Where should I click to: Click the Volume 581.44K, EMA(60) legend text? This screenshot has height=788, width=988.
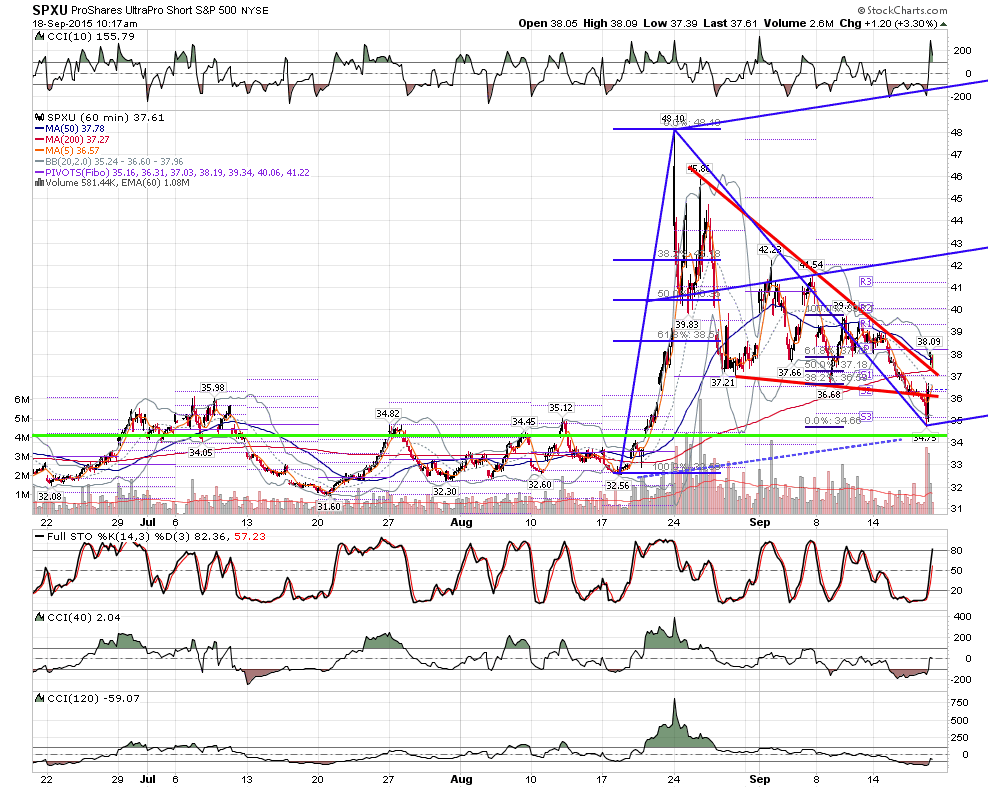pyautogui.click(x=117, y=183)
